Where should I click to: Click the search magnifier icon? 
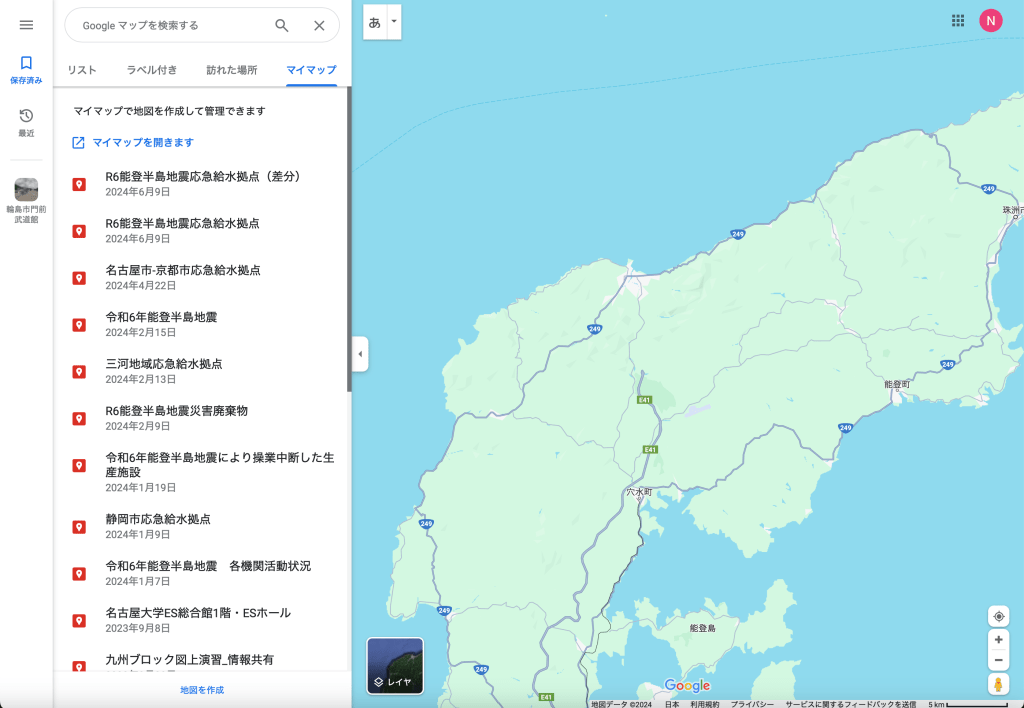(x=282, y=26)
